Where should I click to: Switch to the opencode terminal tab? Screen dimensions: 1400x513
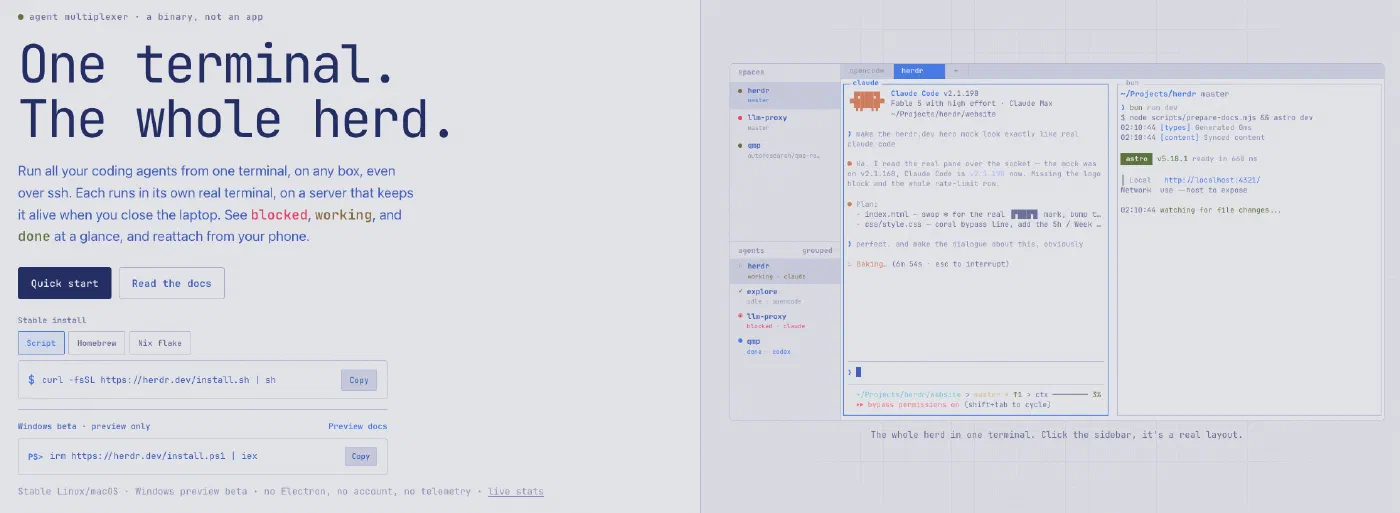(867, 71)
